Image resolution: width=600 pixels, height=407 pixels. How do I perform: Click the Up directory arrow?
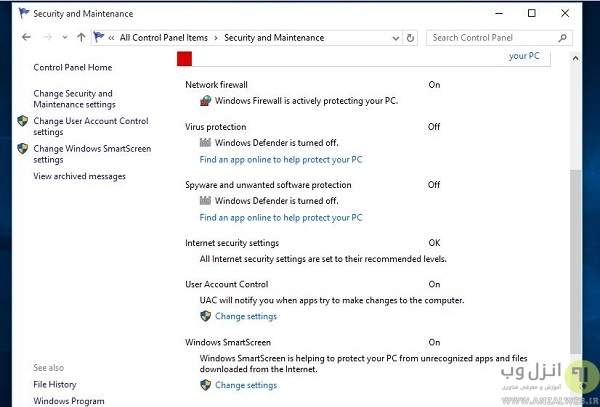(x=81, y=38)
